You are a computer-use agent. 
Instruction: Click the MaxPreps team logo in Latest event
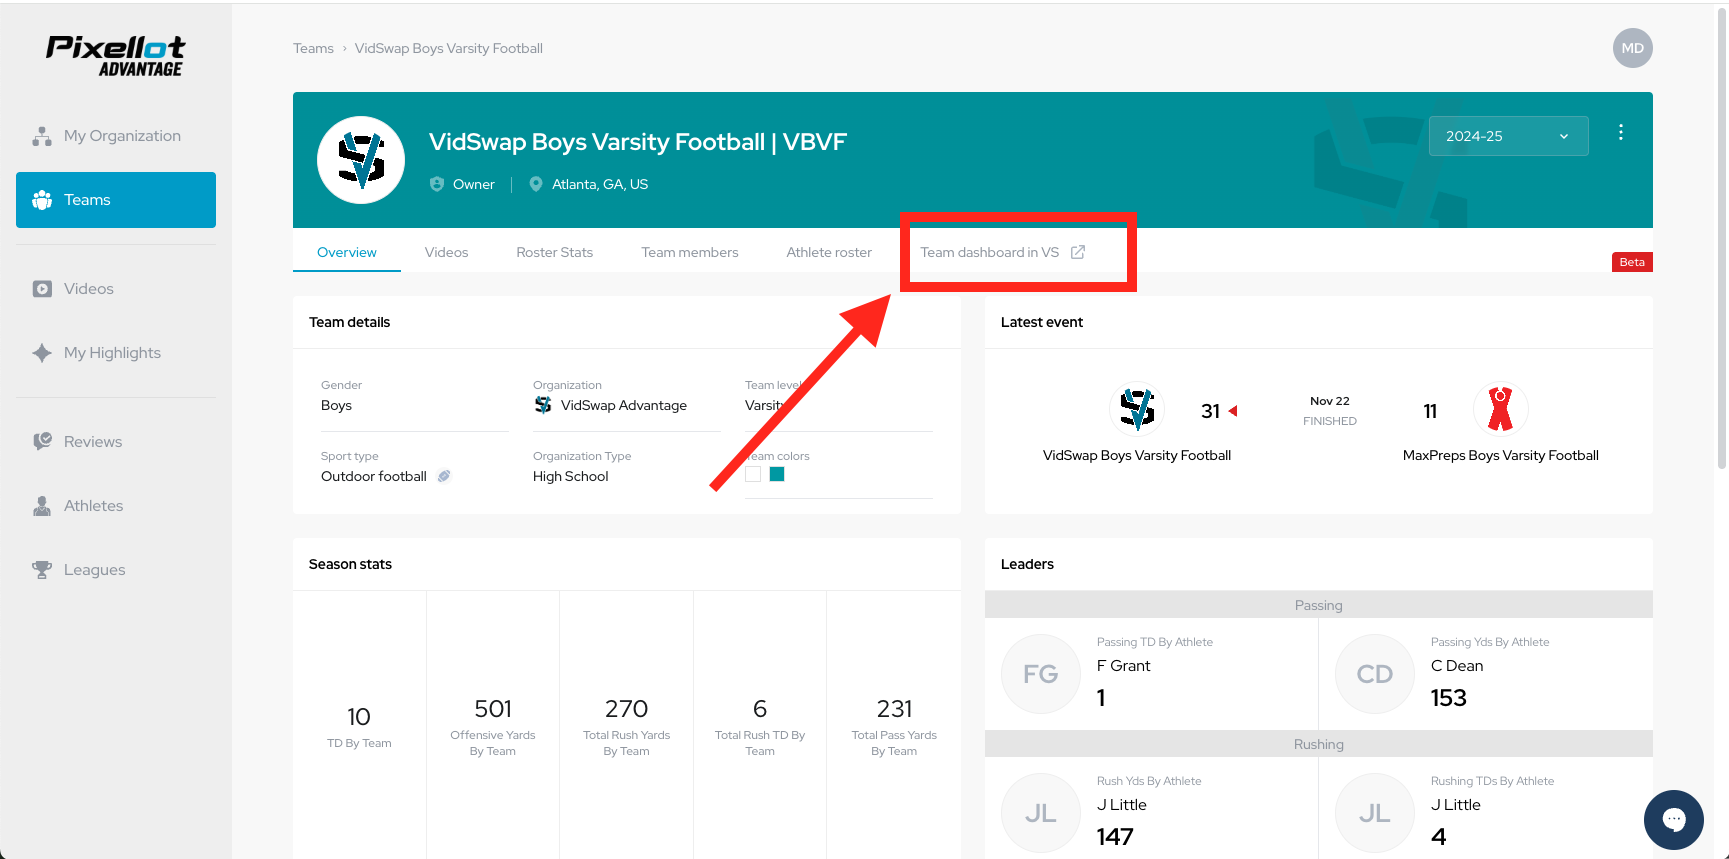tap(1500, 409)
